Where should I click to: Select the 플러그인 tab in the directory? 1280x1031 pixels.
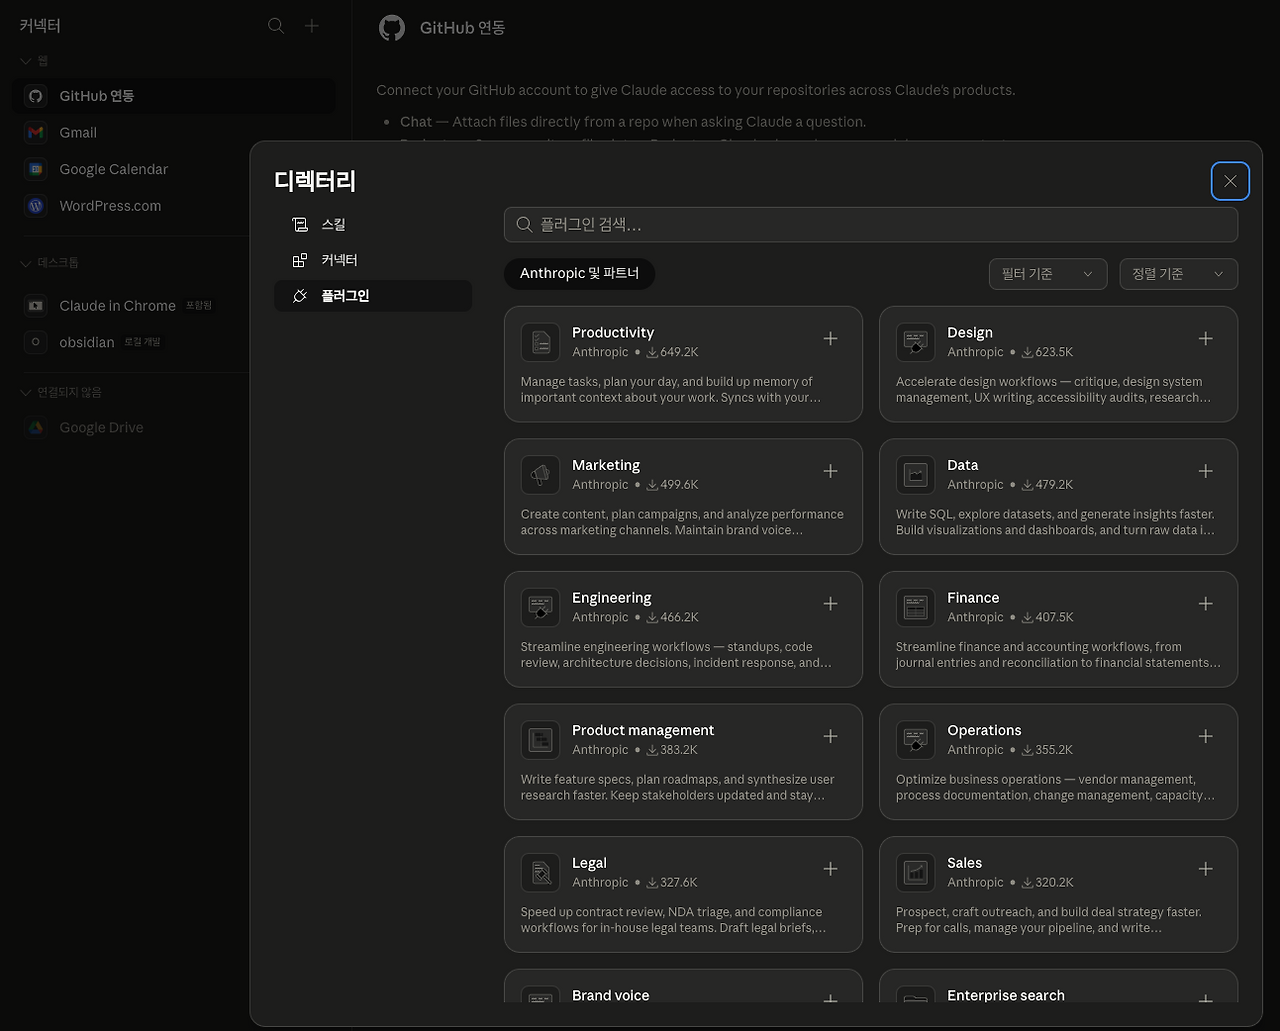373,296
